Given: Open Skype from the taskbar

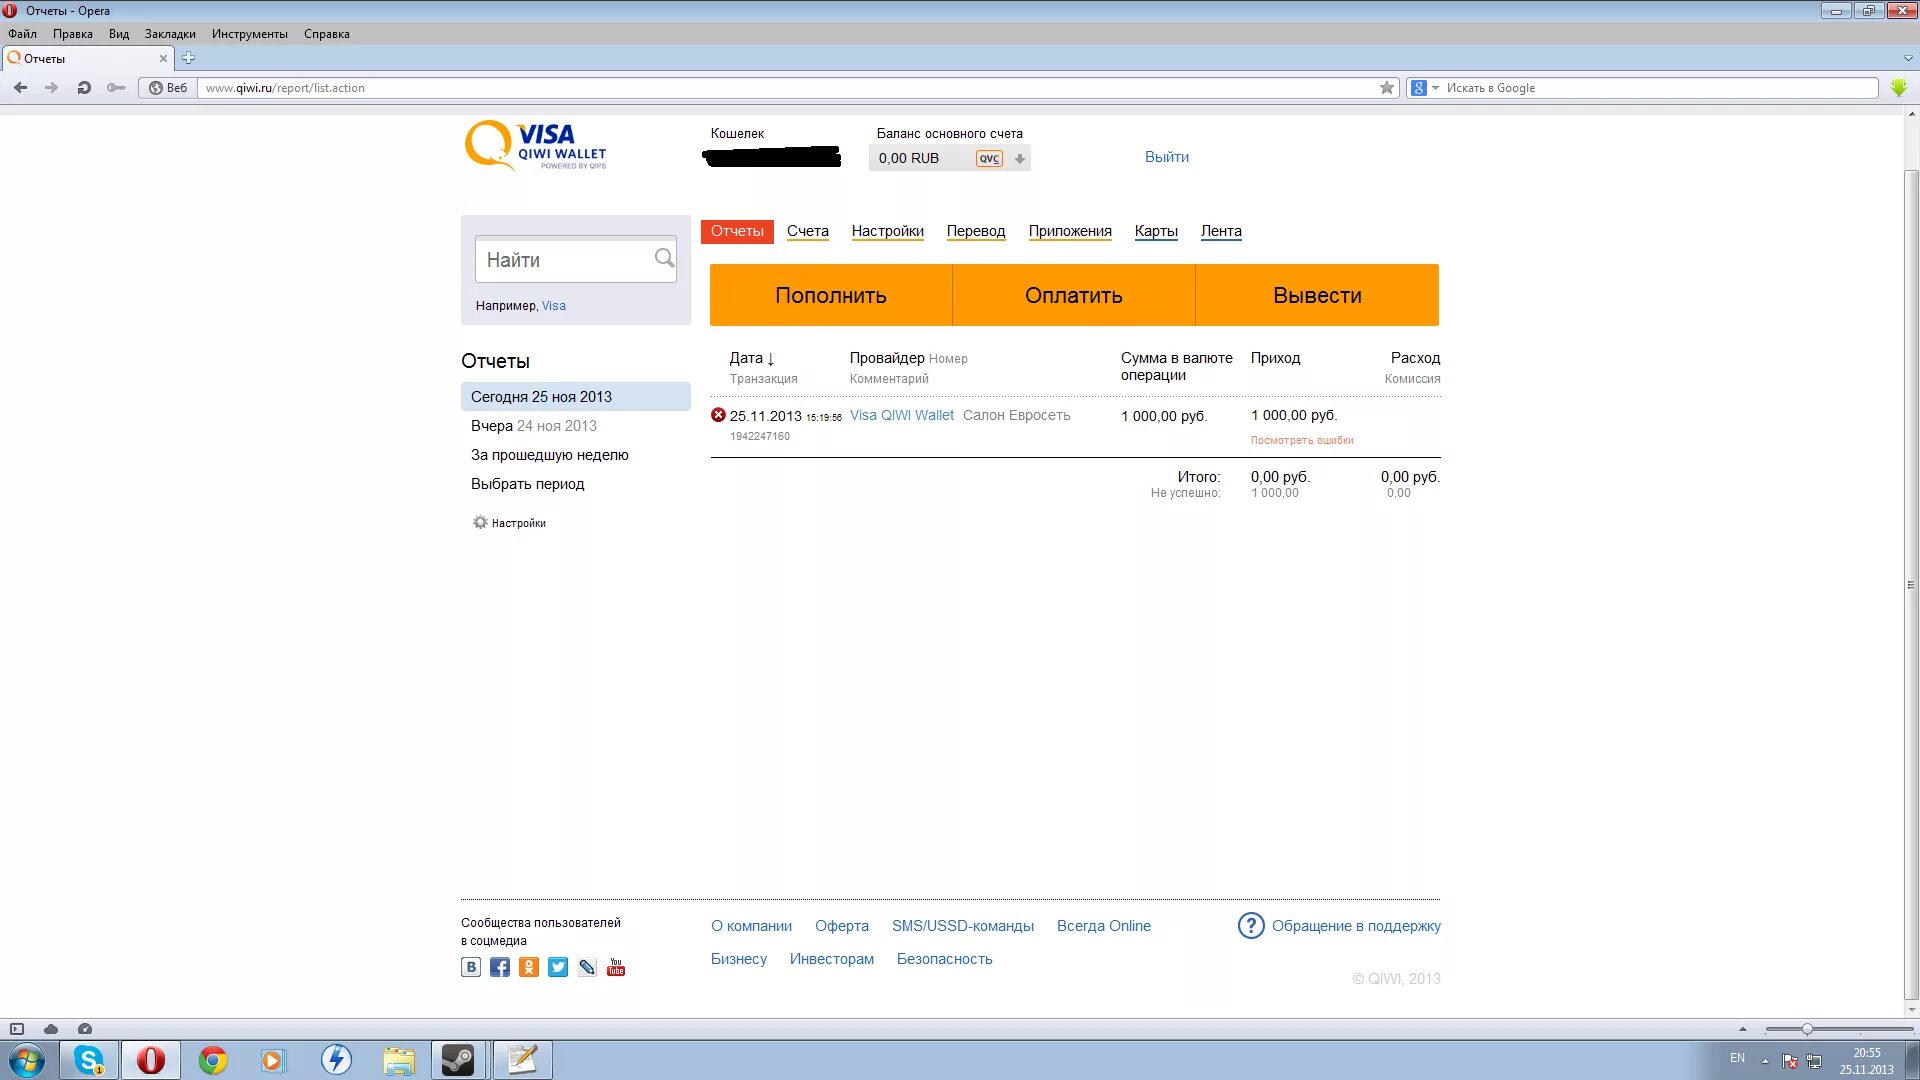Looking at the screenshot, I should [x=89, y=1060].
